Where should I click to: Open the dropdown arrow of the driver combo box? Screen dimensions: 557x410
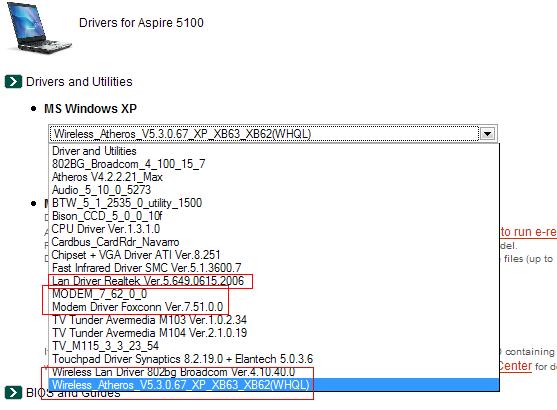coord(487,134)
